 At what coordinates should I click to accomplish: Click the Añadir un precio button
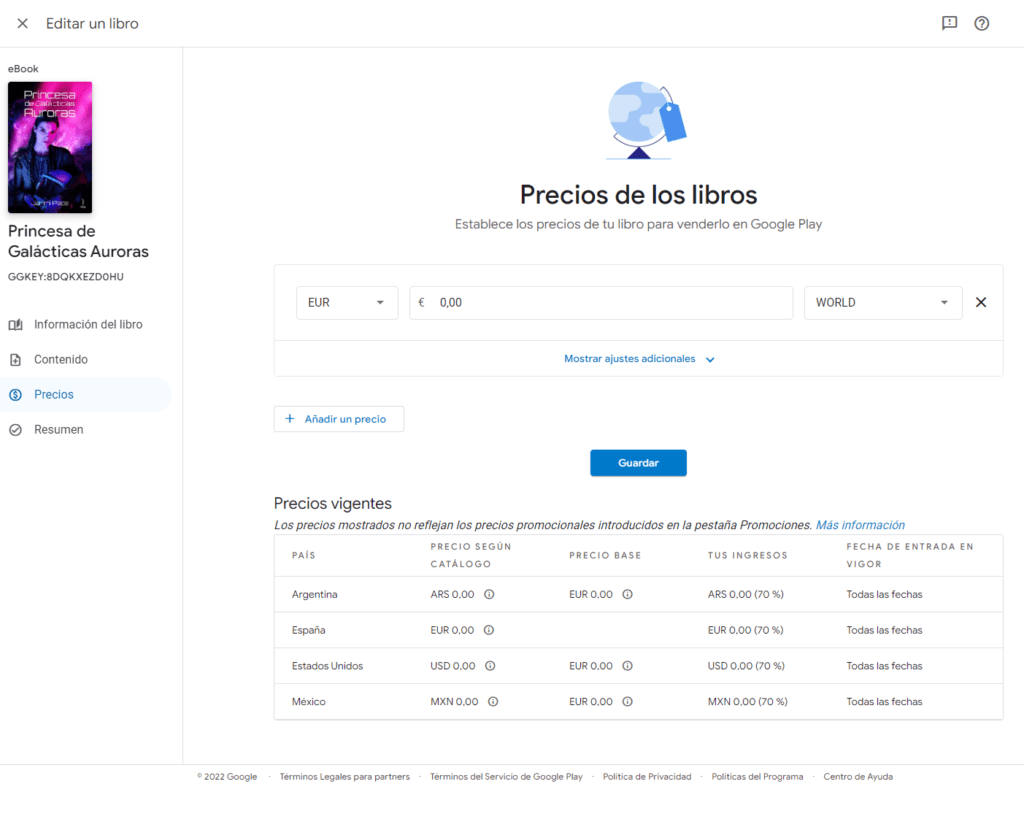[338, 418]
